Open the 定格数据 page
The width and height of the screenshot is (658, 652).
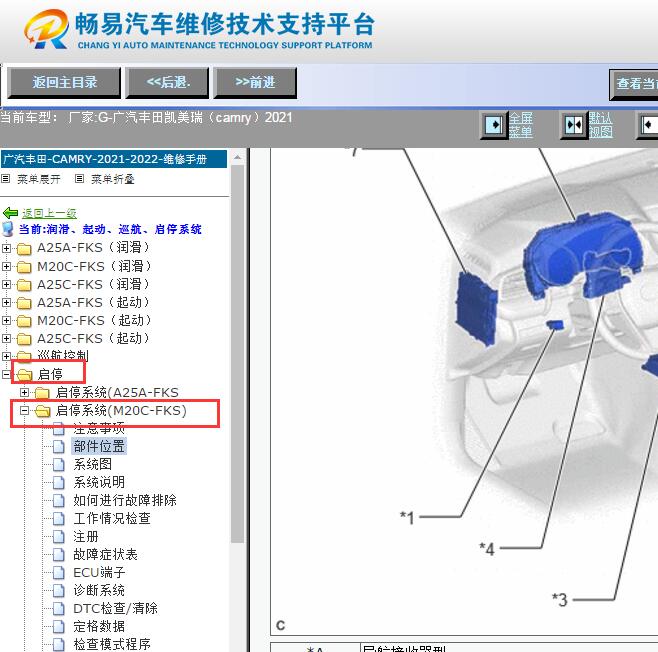pos(99,626)
